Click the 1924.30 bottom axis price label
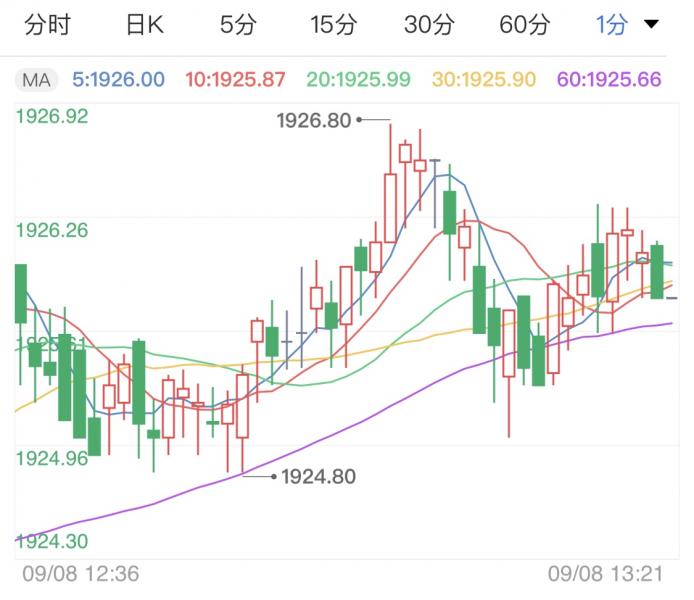 tap(52, 541)
